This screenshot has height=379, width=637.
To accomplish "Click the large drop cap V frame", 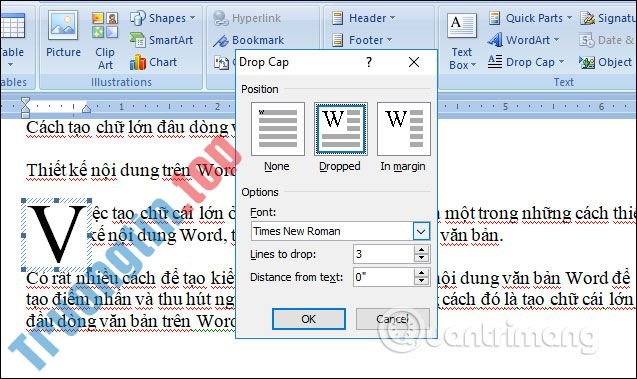I will (56, 235).
